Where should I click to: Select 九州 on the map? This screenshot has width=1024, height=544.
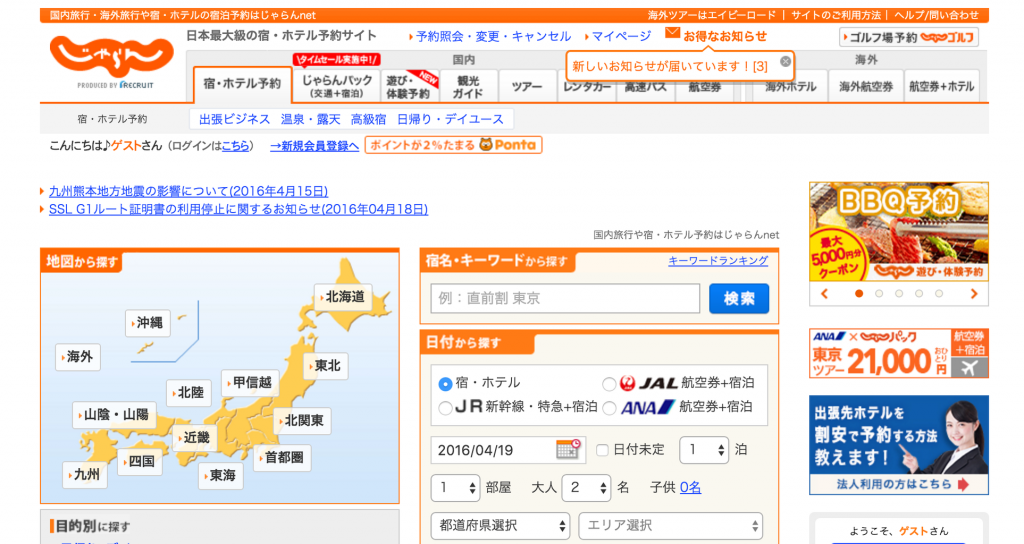click(x=85, y=475)
